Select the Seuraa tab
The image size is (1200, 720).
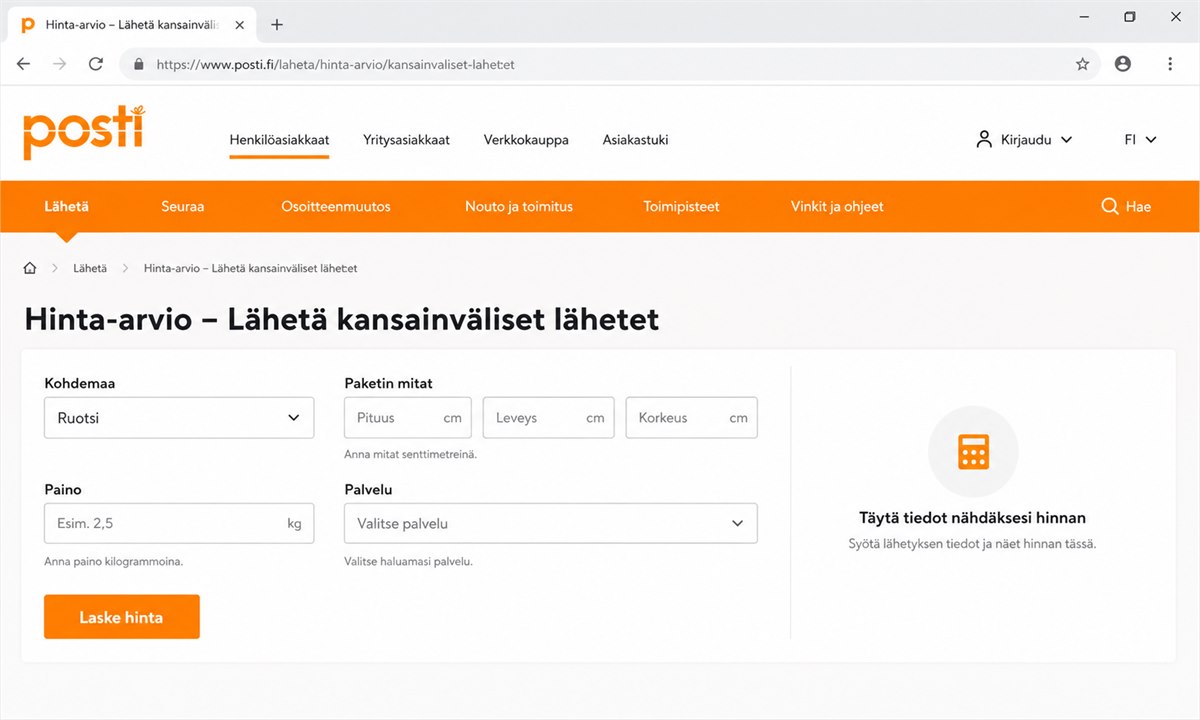tap(182, 206)
